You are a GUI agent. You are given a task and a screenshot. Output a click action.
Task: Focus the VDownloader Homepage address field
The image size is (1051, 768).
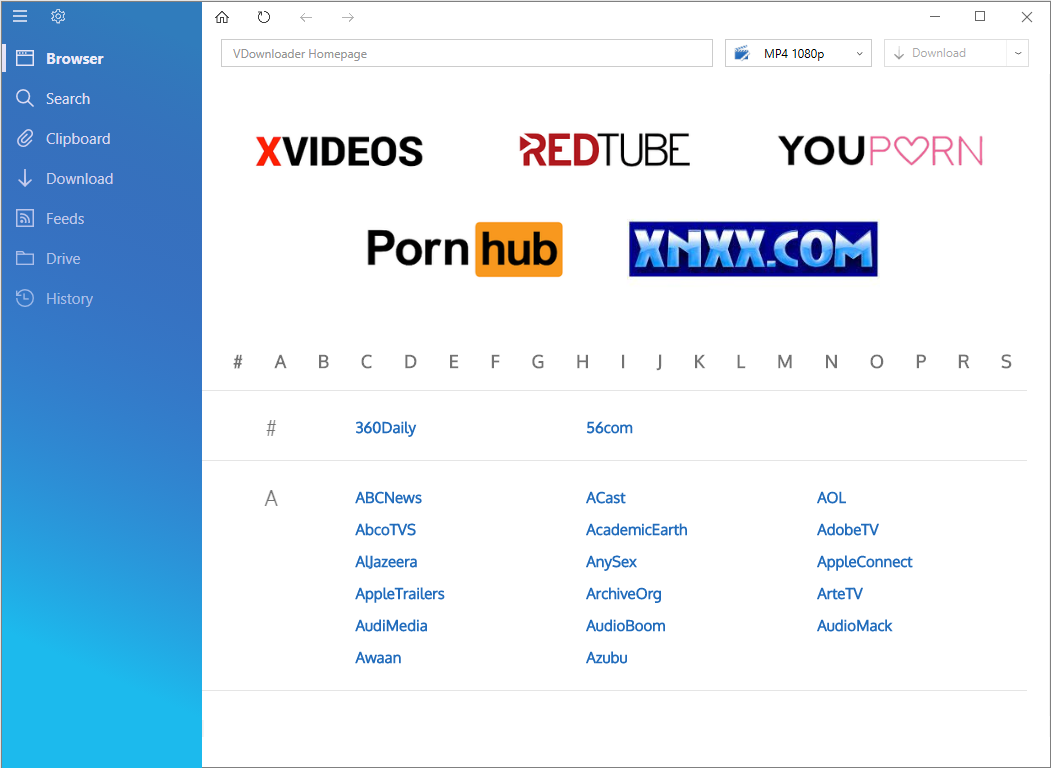(x=467, y=54)
